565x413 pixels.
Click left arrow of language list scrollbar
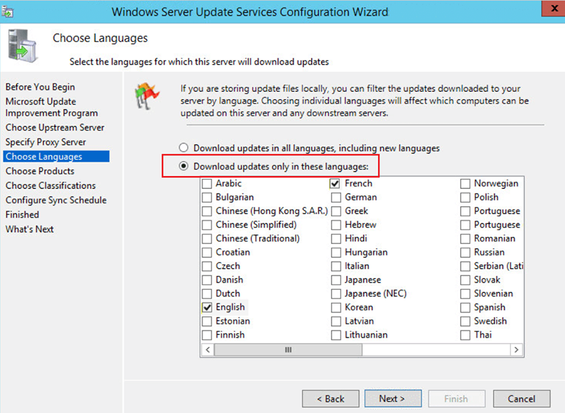[x=208, y=350]
